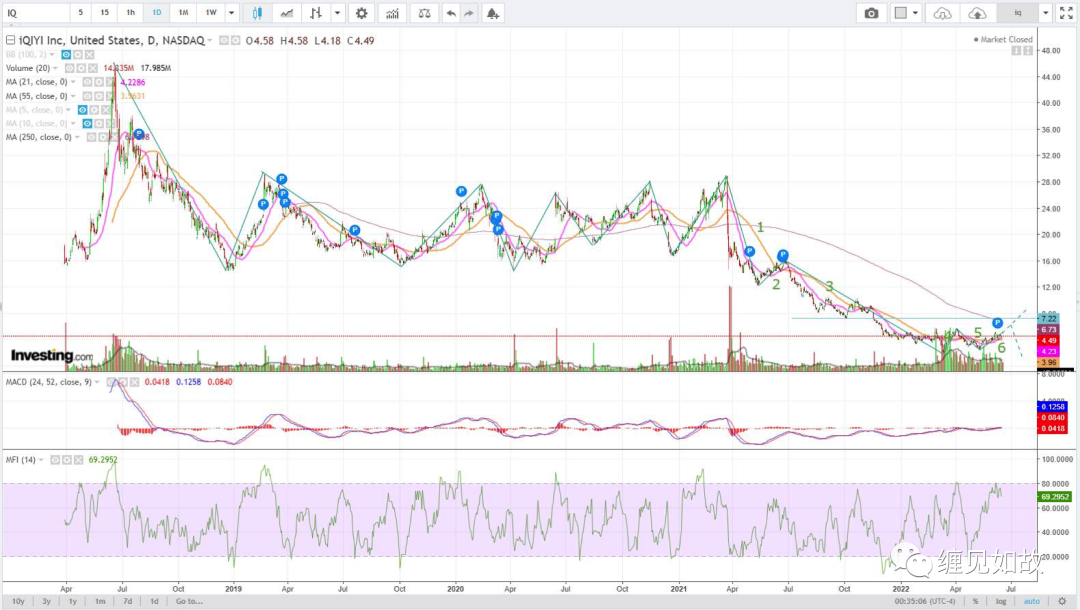This screenshot has height=610, width=1080.
Task: Open settings for MFI (14) indicator
Action: (67, 459)
